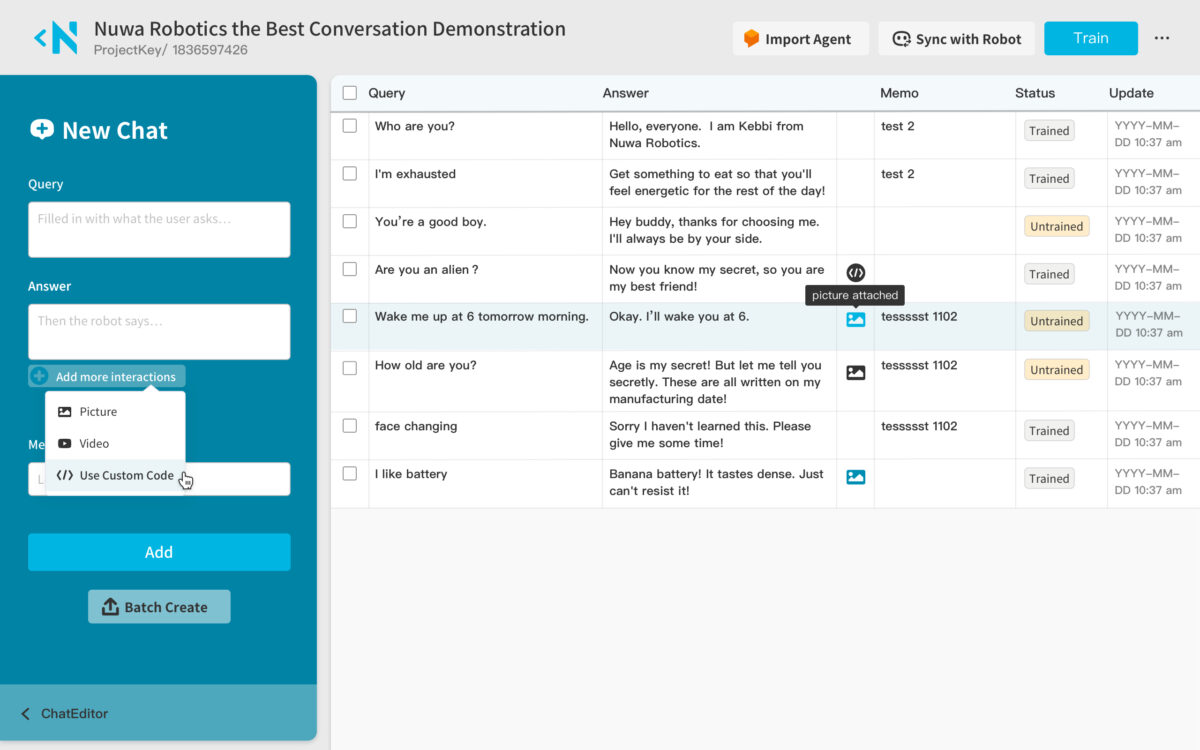Check the 'Who are you?' row checkbox
1200x750 pixels.
click(x=349, y=126)
